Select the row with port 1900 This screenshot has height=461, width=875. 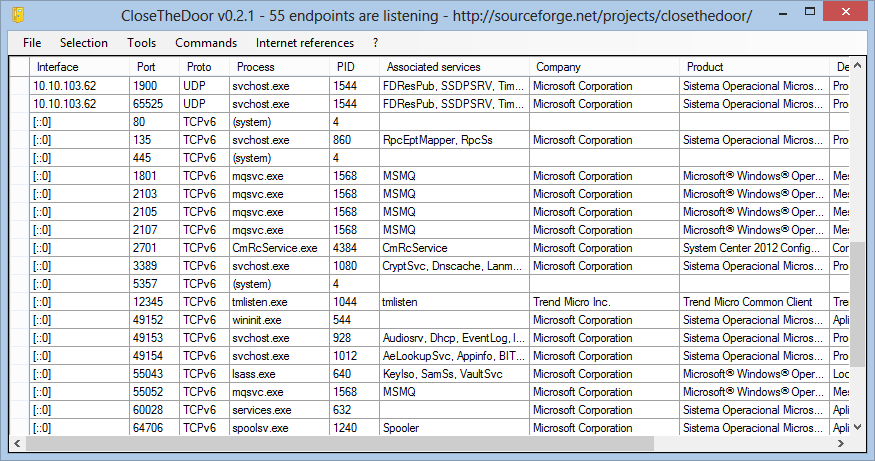[x=430, y=86]
